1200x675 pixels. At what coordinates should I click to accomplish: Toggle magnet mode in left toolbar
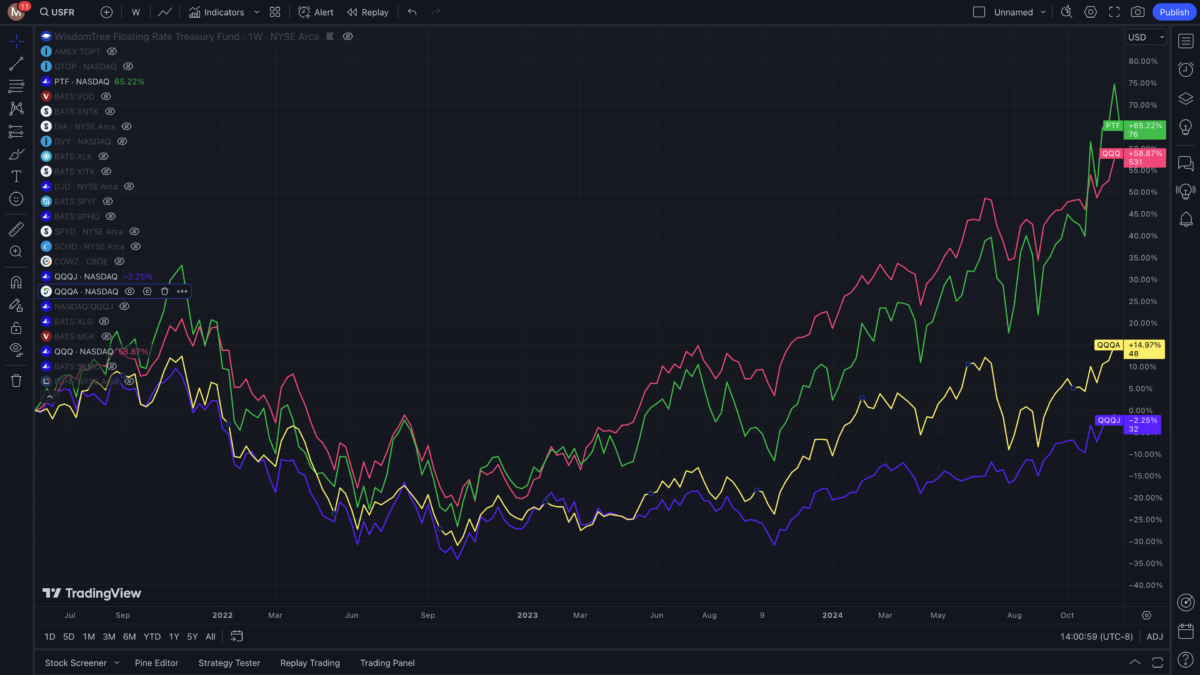pos(16,282)
